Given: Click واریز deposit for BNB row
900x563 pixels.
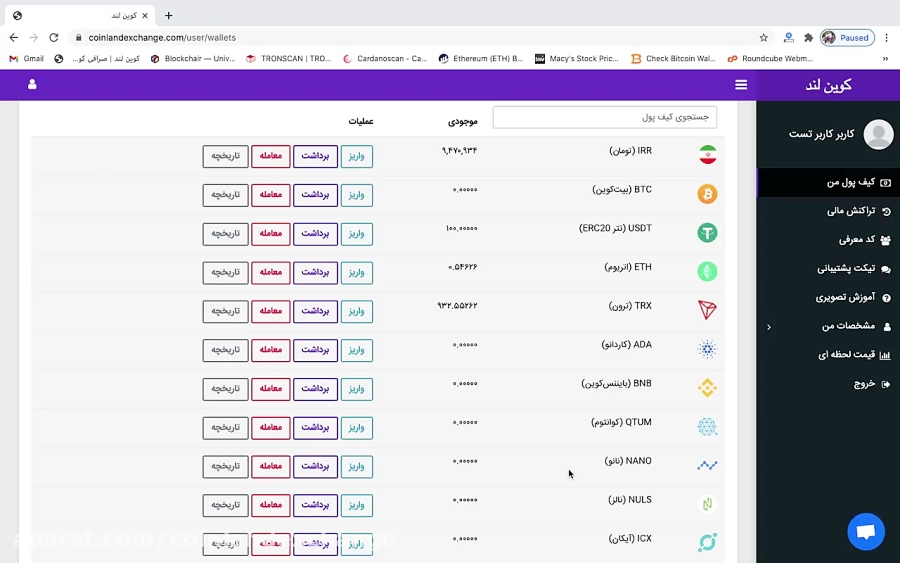Looking at the screenshot, I should coord(356,389).
